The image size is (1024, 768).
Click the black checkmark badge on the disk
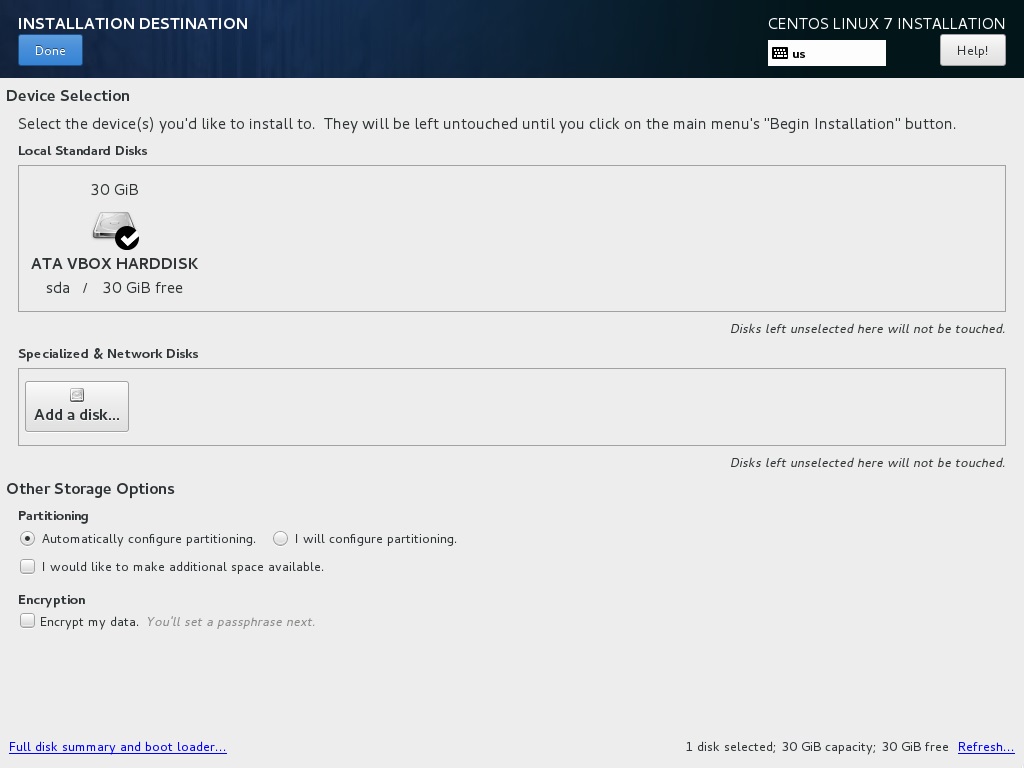pyautogui.click(x=127, y=238)
